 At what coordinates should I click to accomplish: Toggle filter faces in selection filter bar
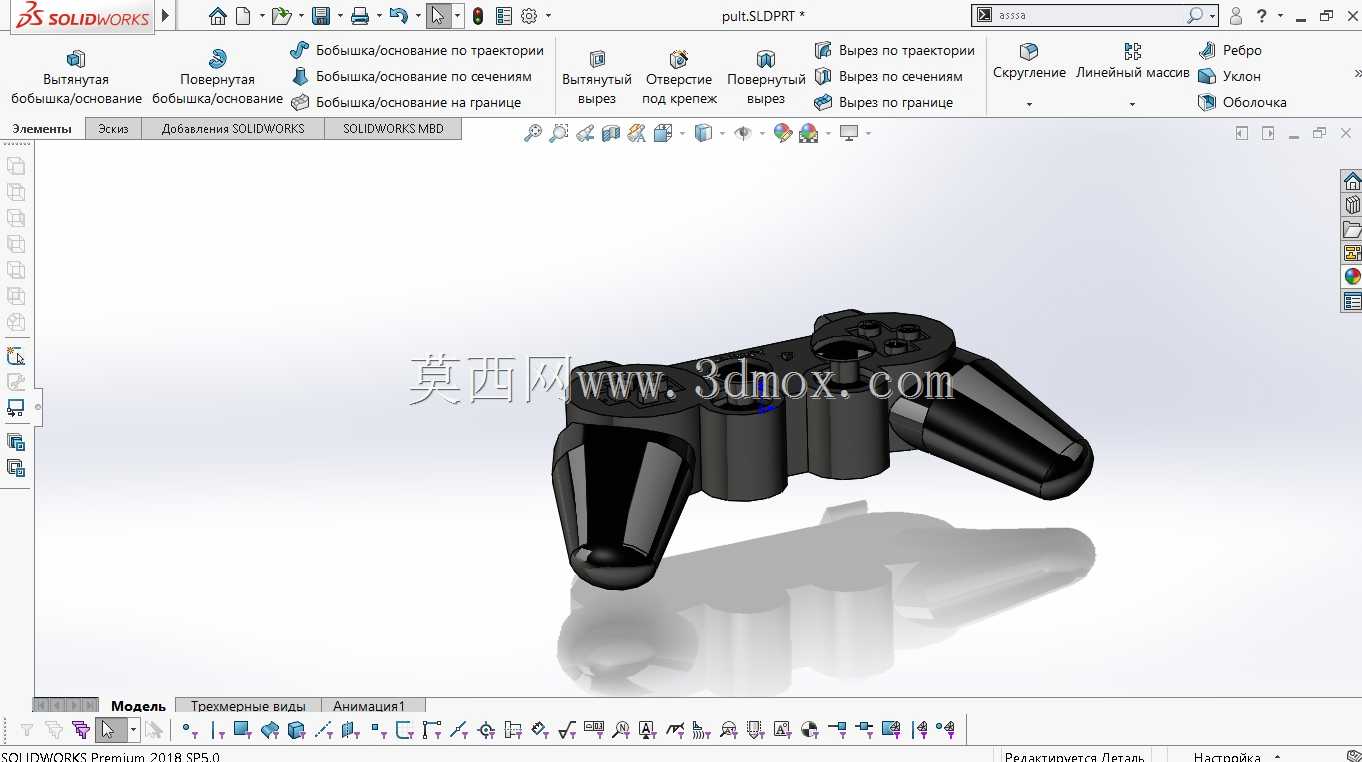point(242,730)
